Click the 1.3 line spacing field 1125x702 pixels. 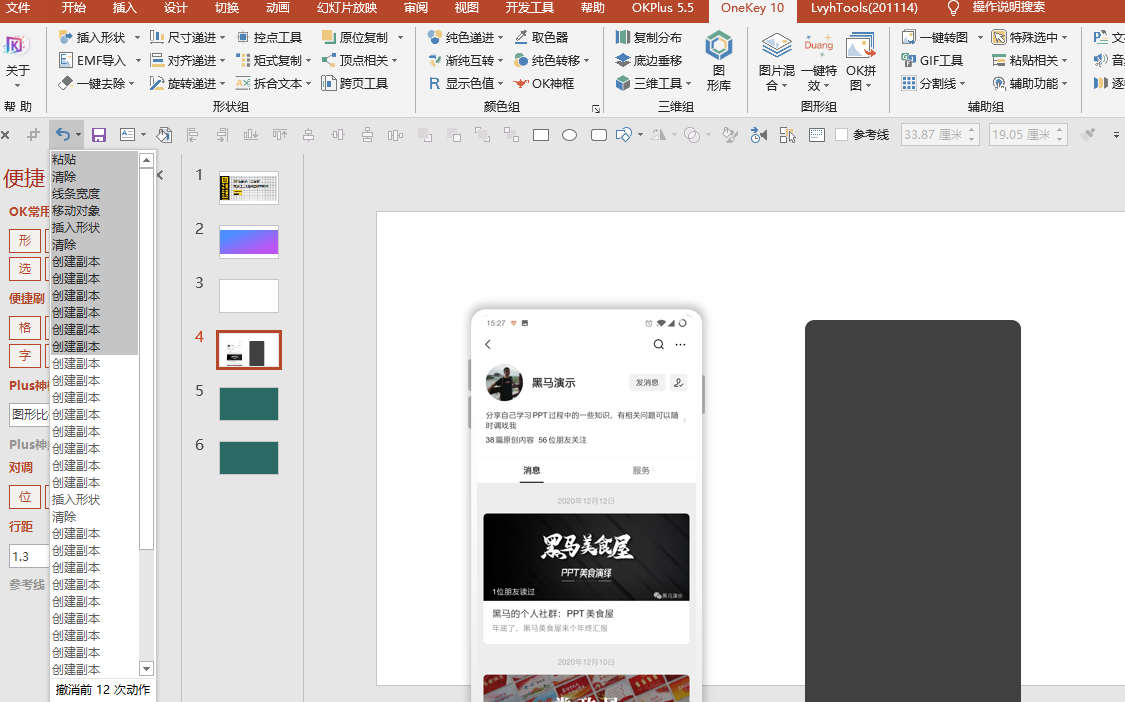29,556
